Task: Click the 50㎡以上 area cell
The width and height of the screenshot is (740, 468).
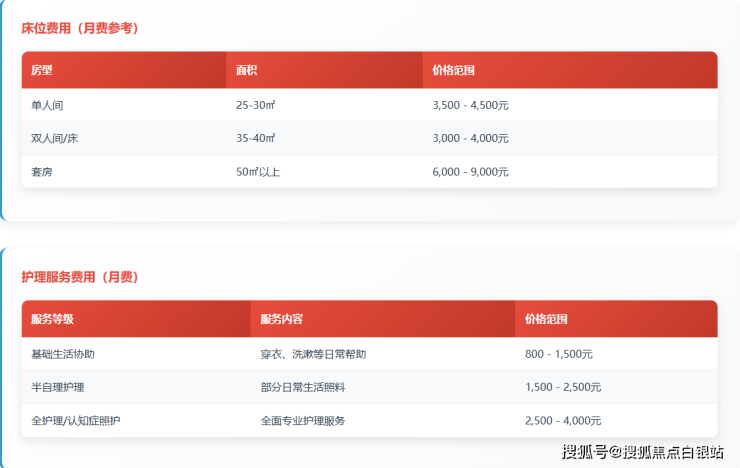Action: tap(258, 172)
